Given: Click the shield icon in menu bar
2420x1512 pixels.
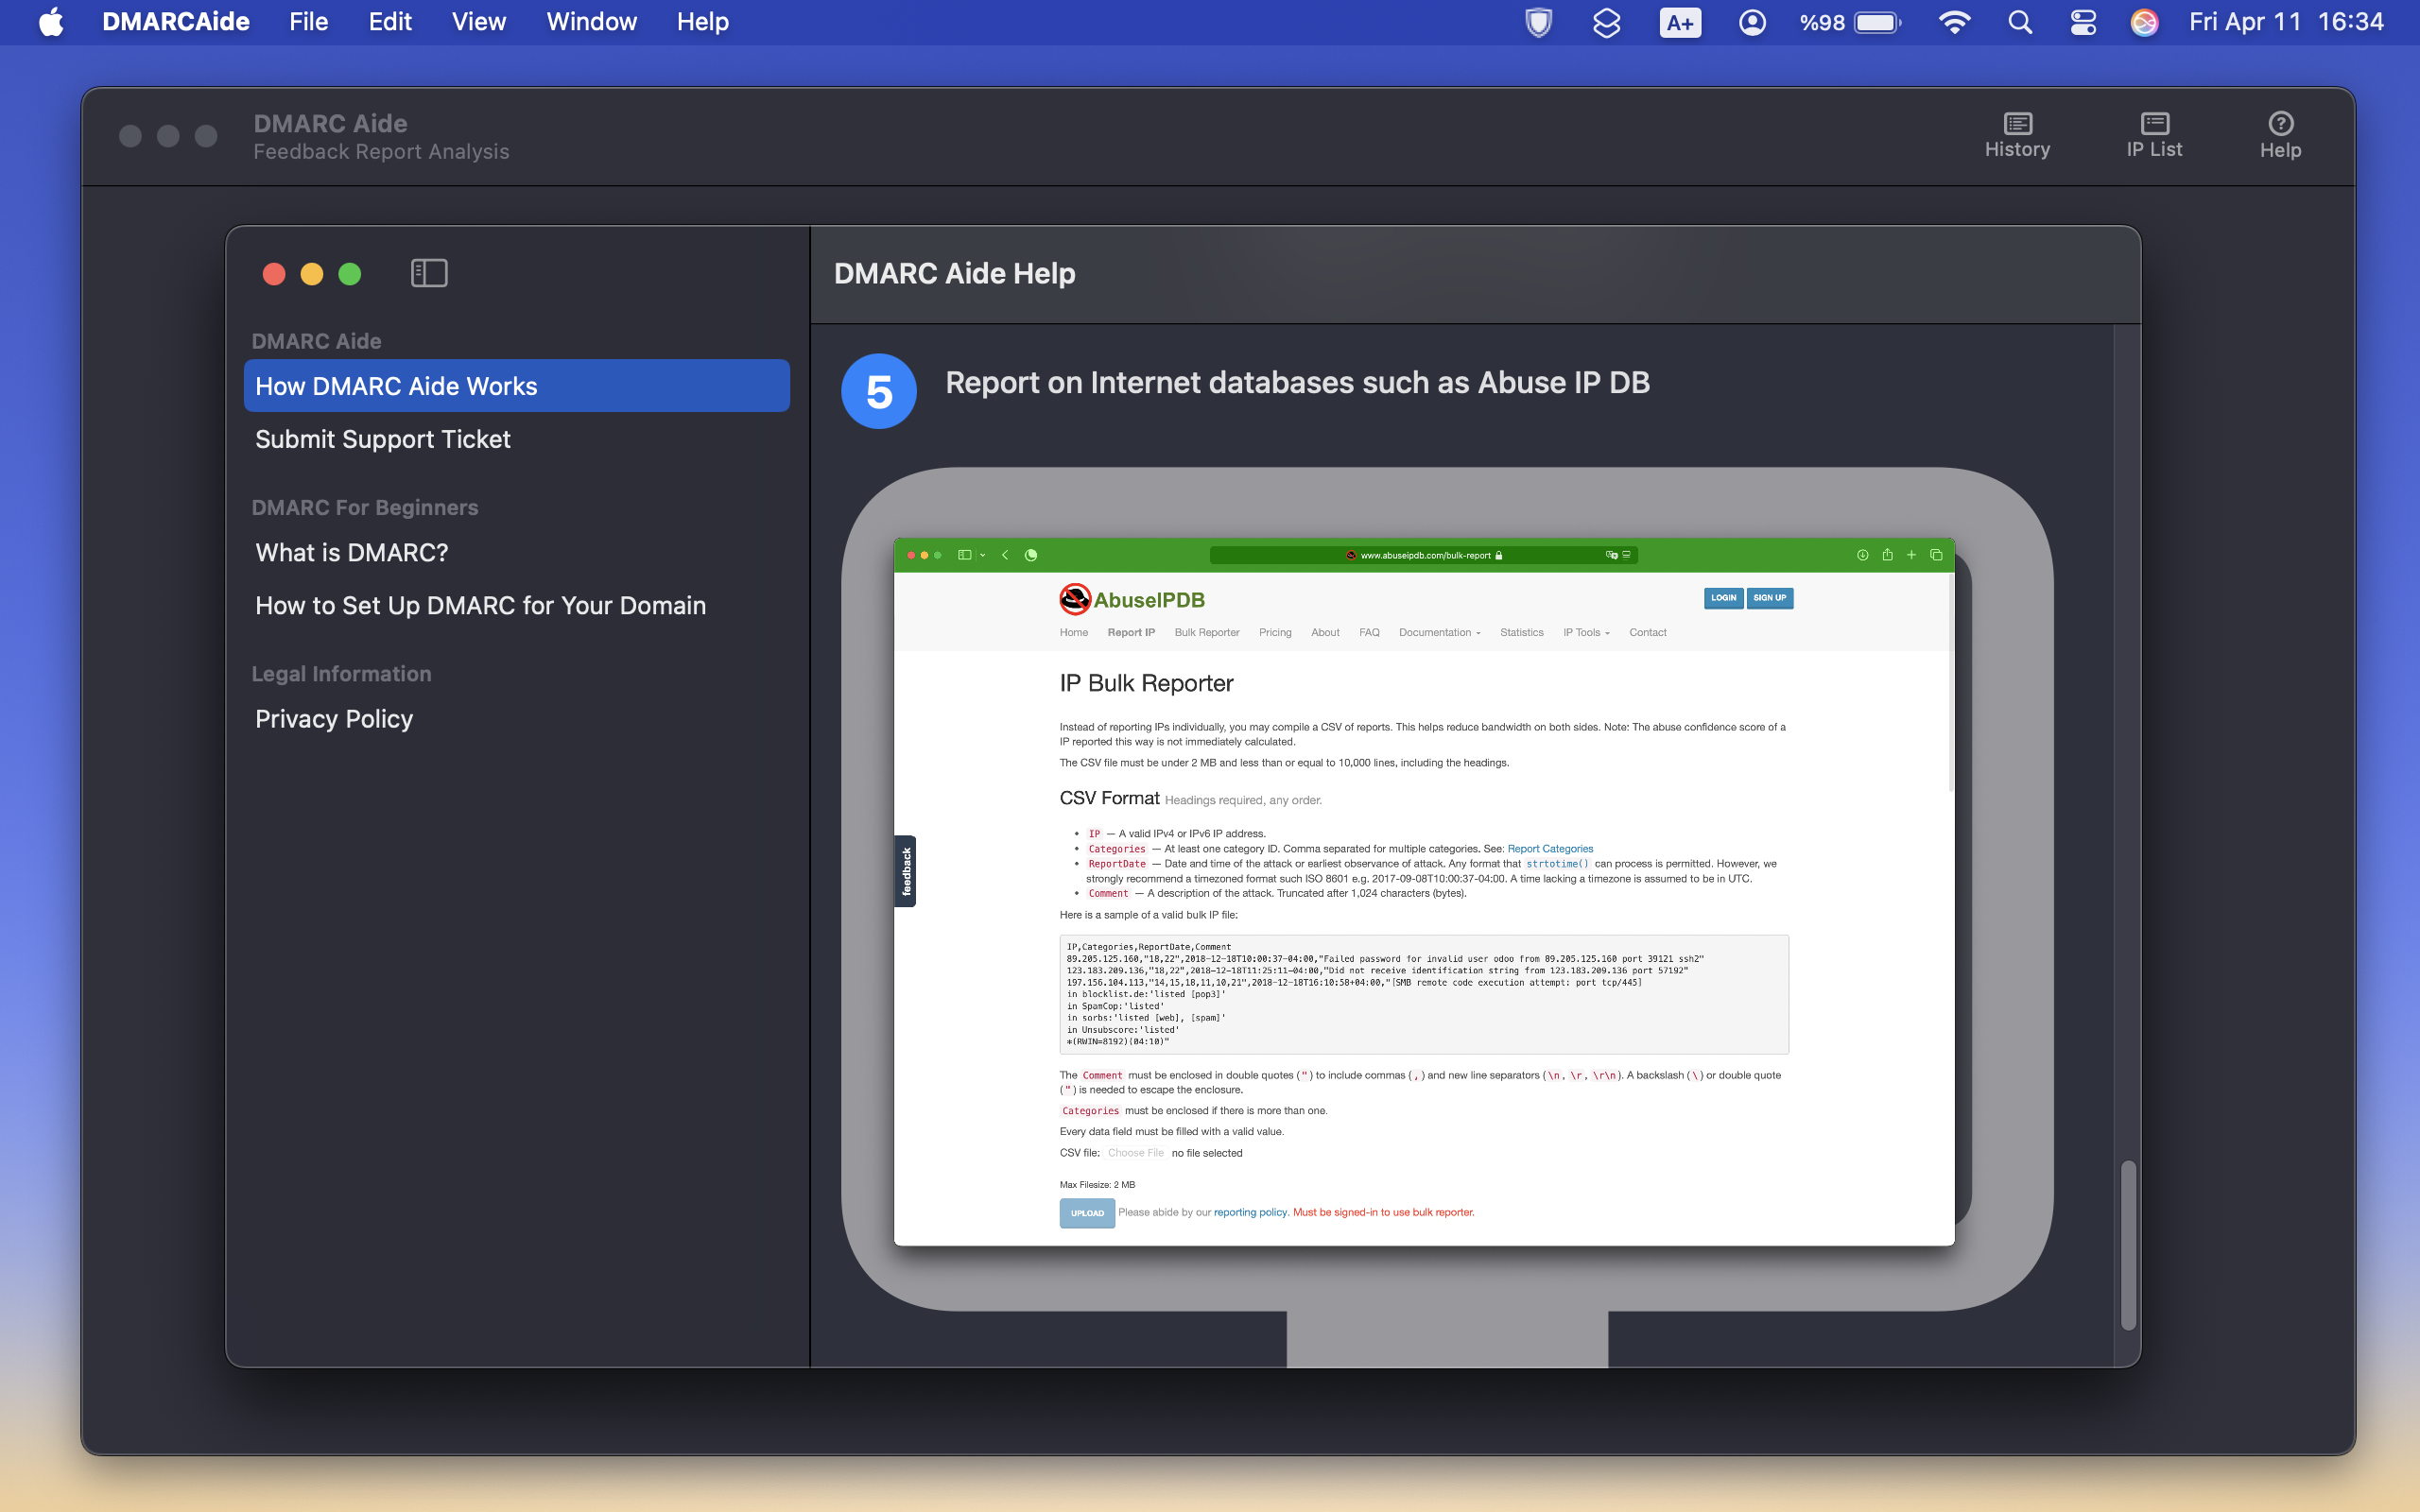Looking at the screenshot, I should point(1538,22).
